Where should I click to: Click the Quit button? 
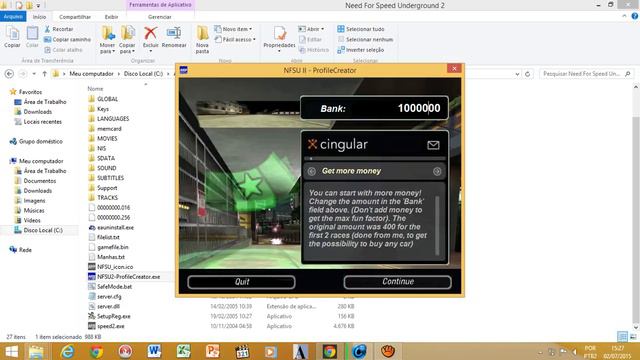241,282
